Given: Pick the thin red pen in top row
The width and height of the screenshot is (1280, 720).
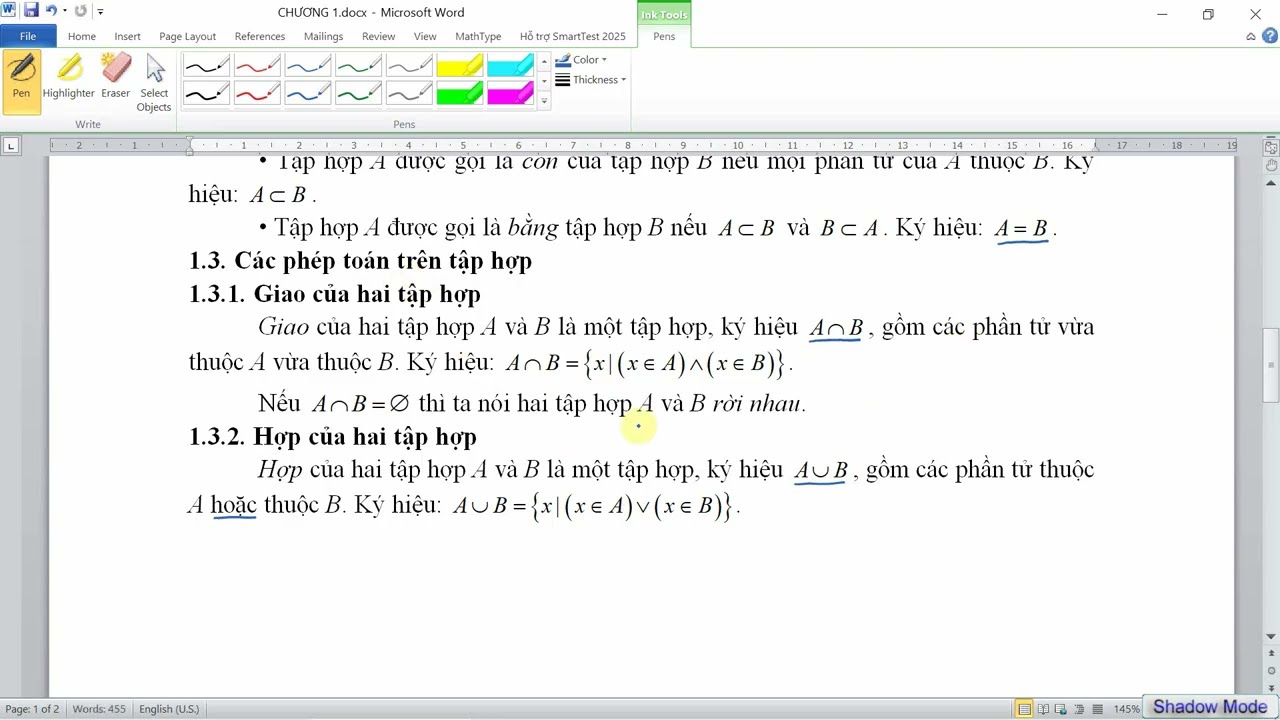Looking at the screenshot, I should point(257,67).
